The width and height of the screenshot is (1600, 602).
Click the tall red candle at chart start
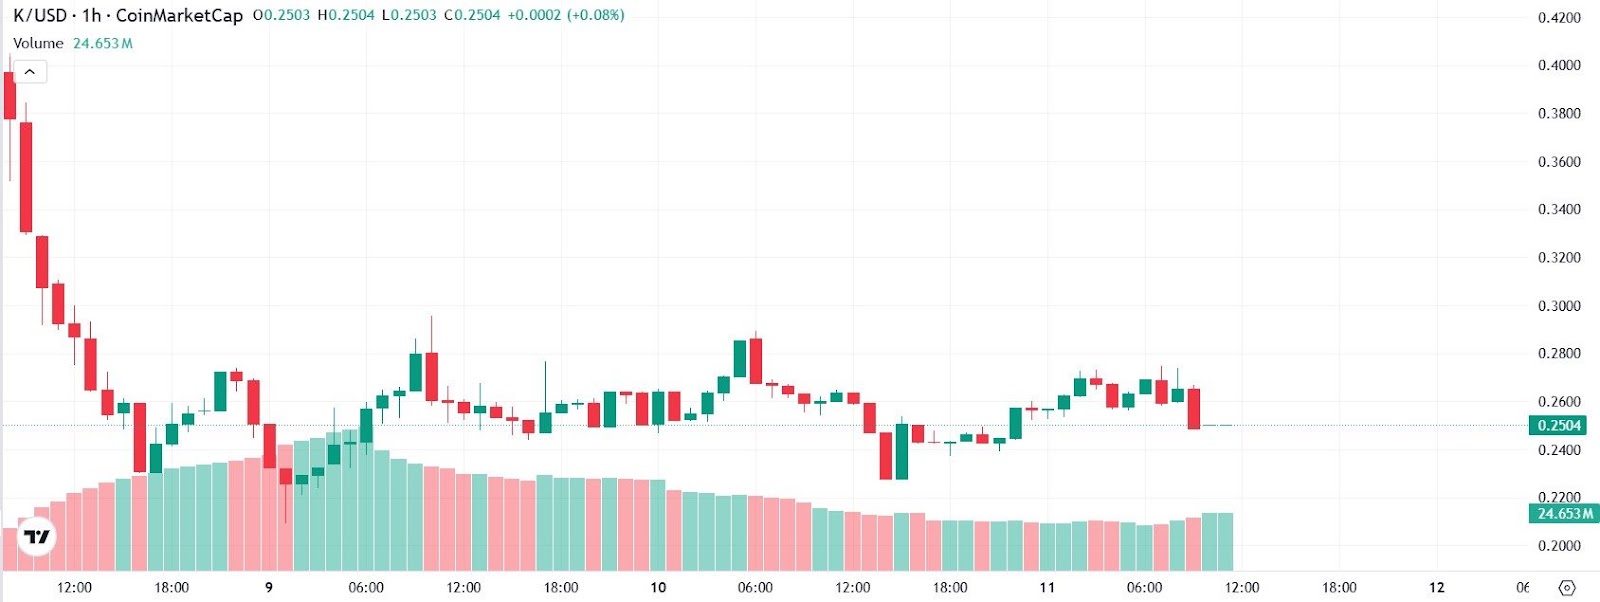coord(26,177)
